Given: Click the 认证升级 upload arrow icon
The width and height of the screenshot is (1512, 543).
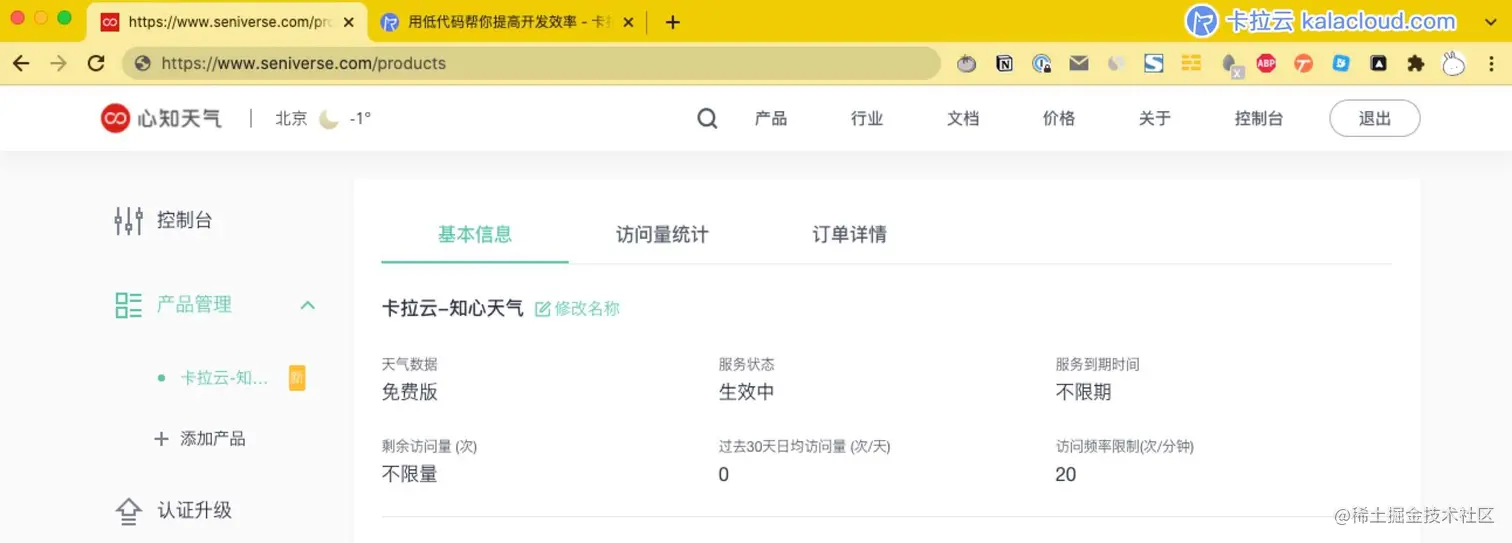Looking at the screenshot, I should [x=128, y=511].
